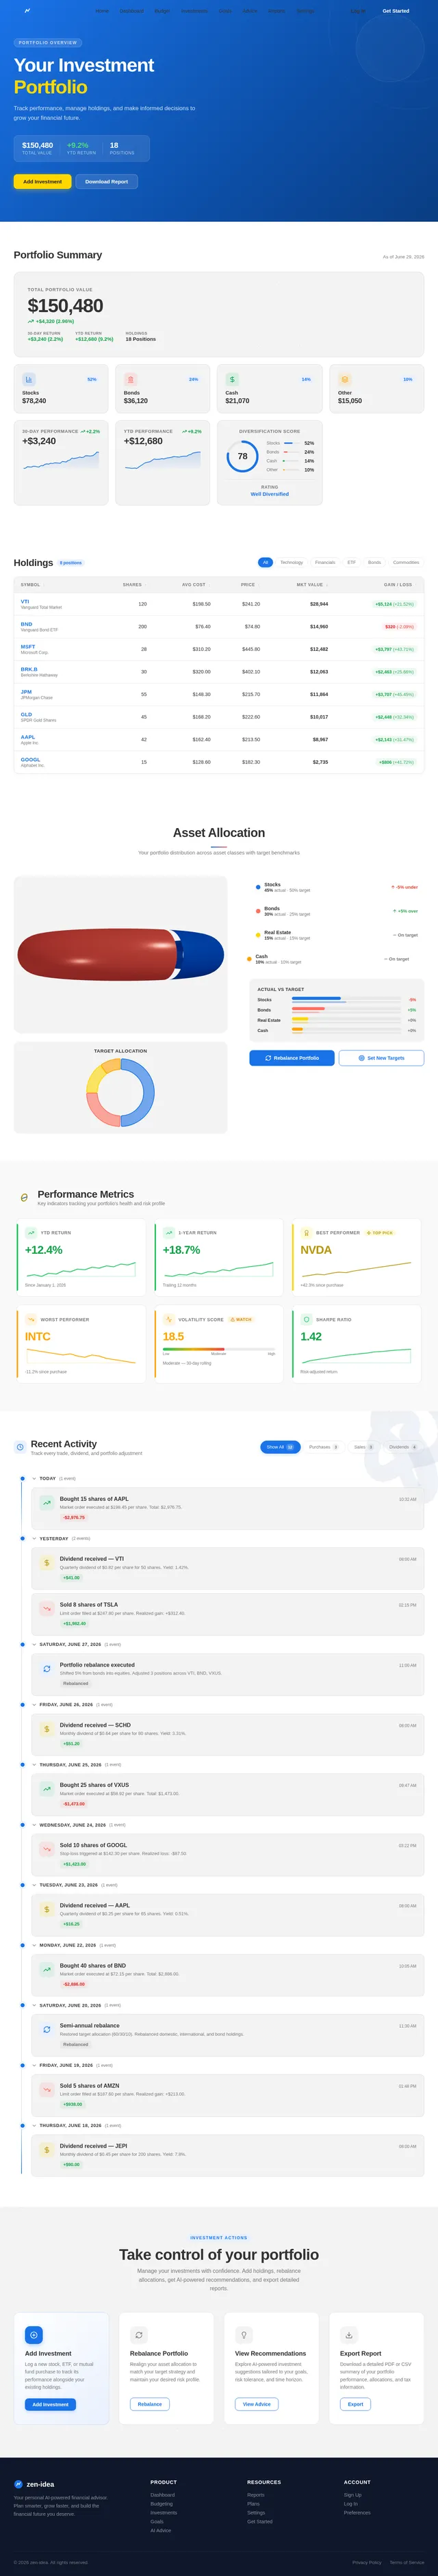
Task: Sort holdings by MKT VALUE column
Action: (x=311, y=585)
